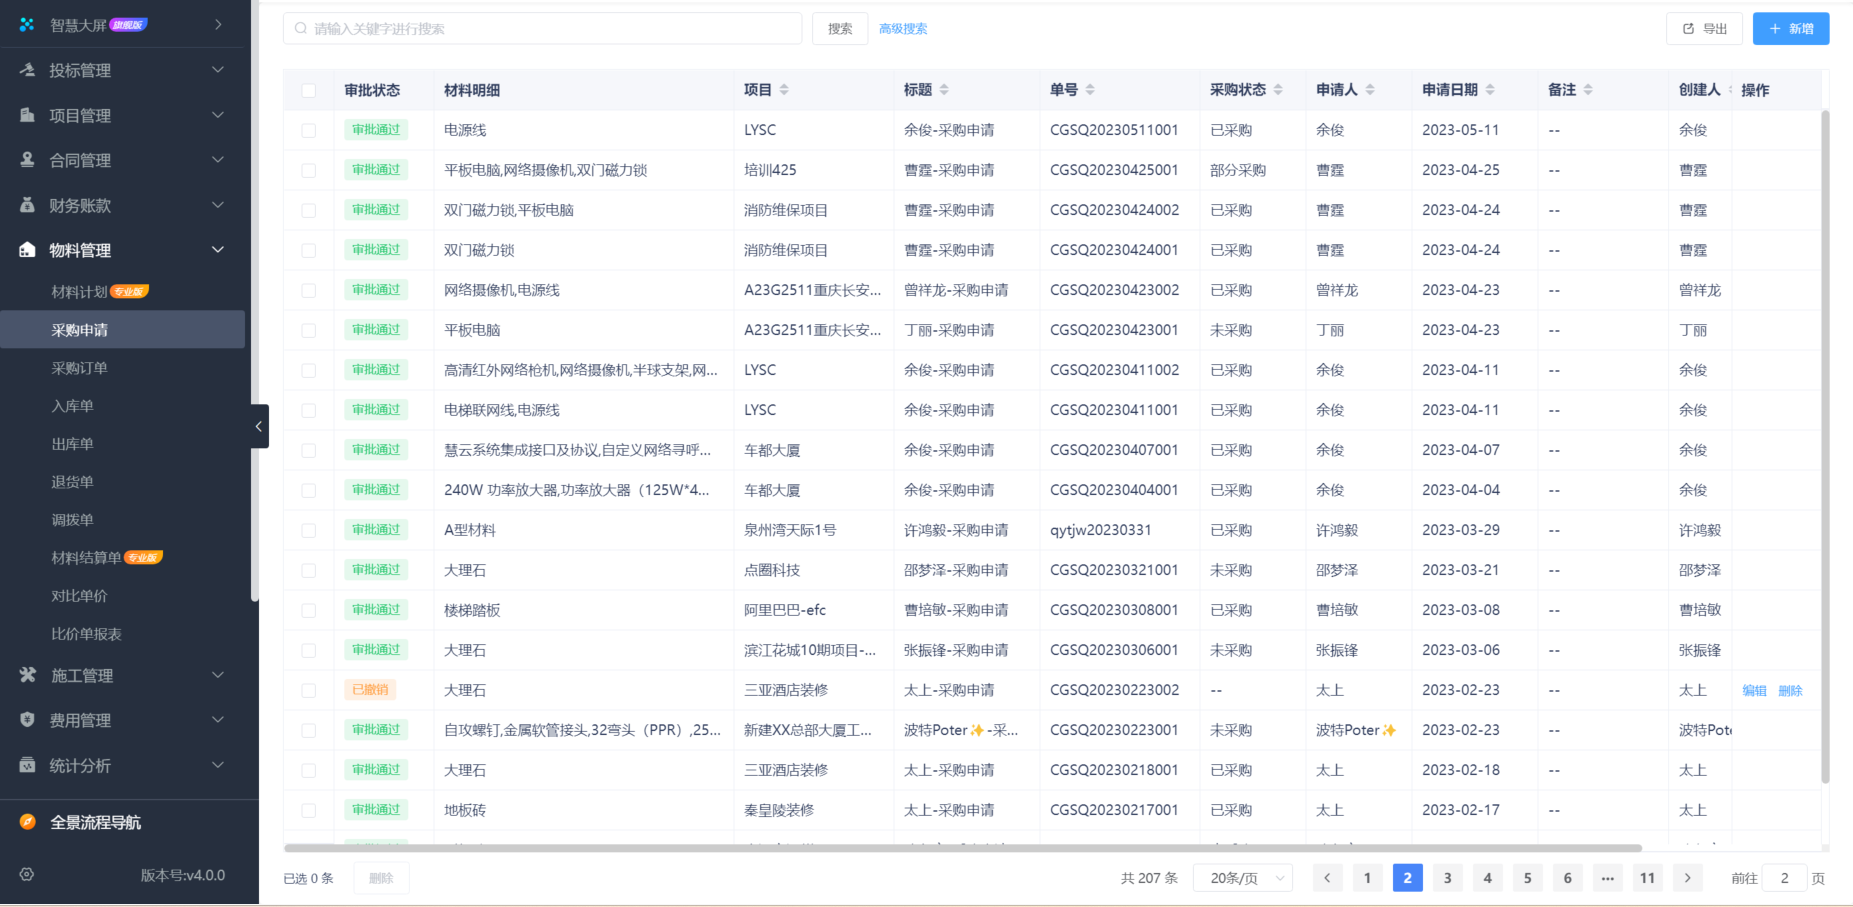Viewport: 1853px width, 907px height.
Task: Open 高级搜索 advanced search link
Action: point(902,28)
